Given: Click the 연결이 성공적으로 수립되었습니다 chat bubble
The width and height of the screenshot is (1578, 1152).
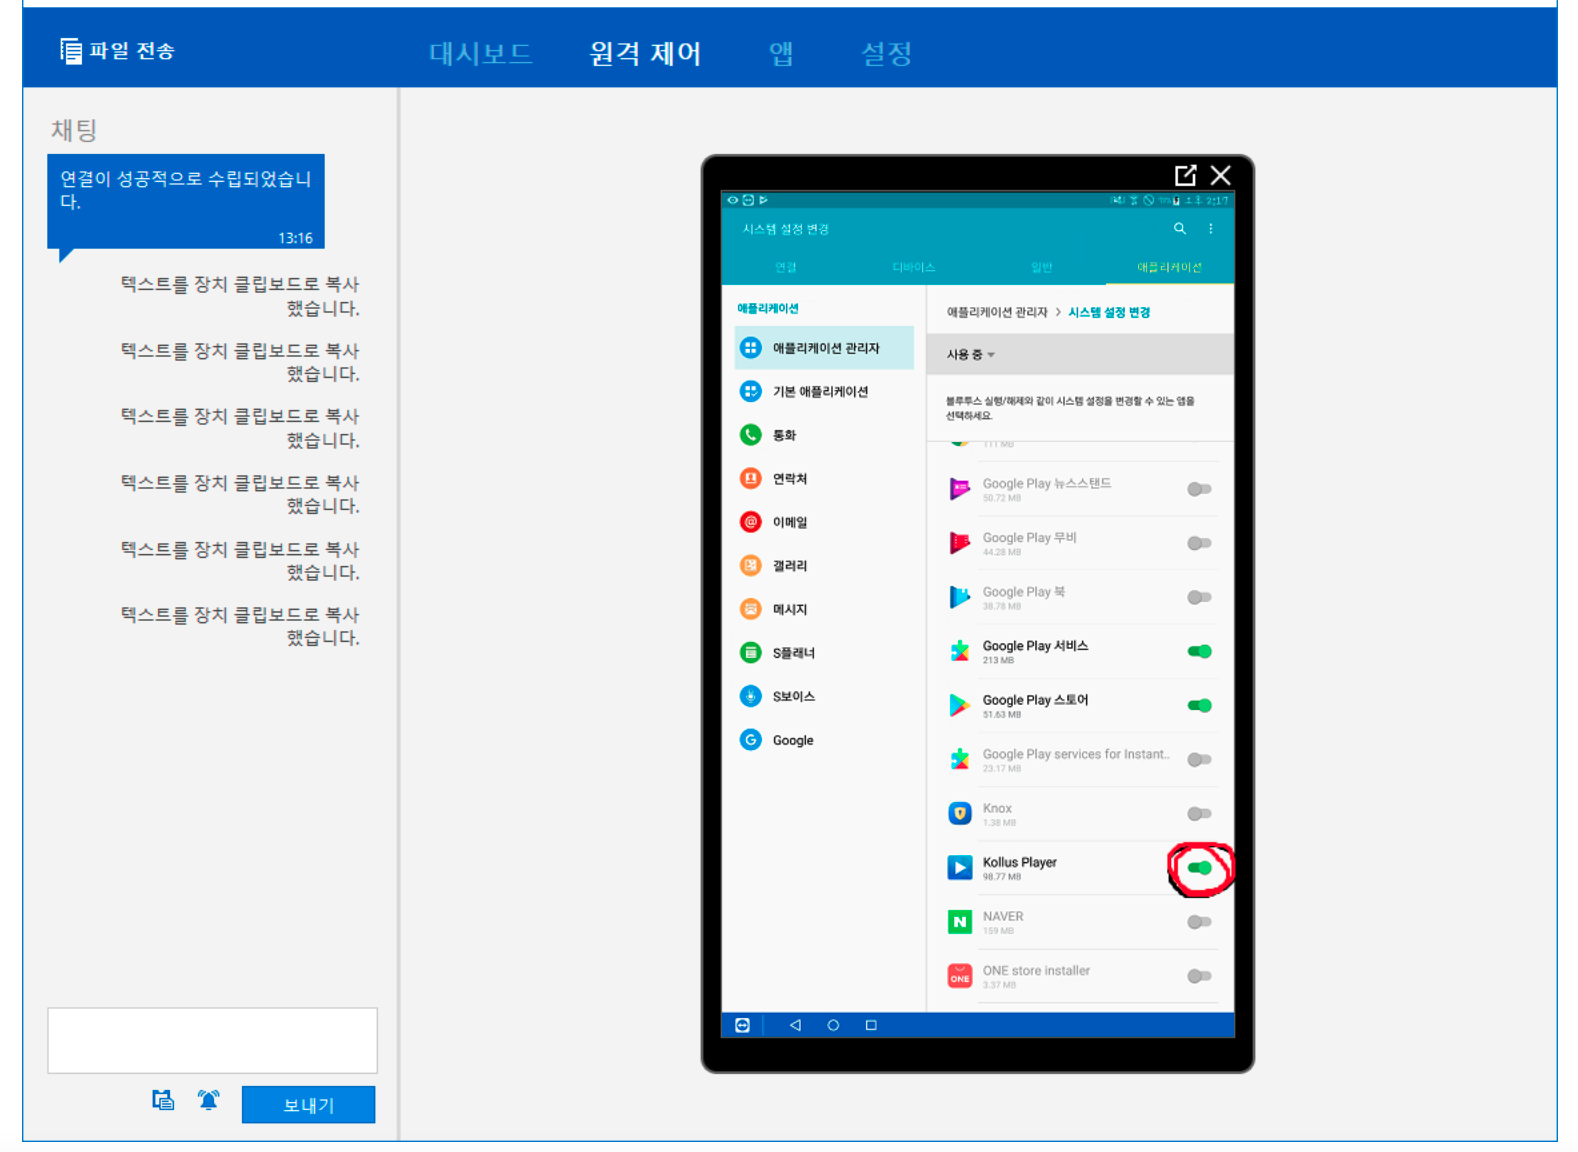Looking at the screenshot, I should point(186,201).
